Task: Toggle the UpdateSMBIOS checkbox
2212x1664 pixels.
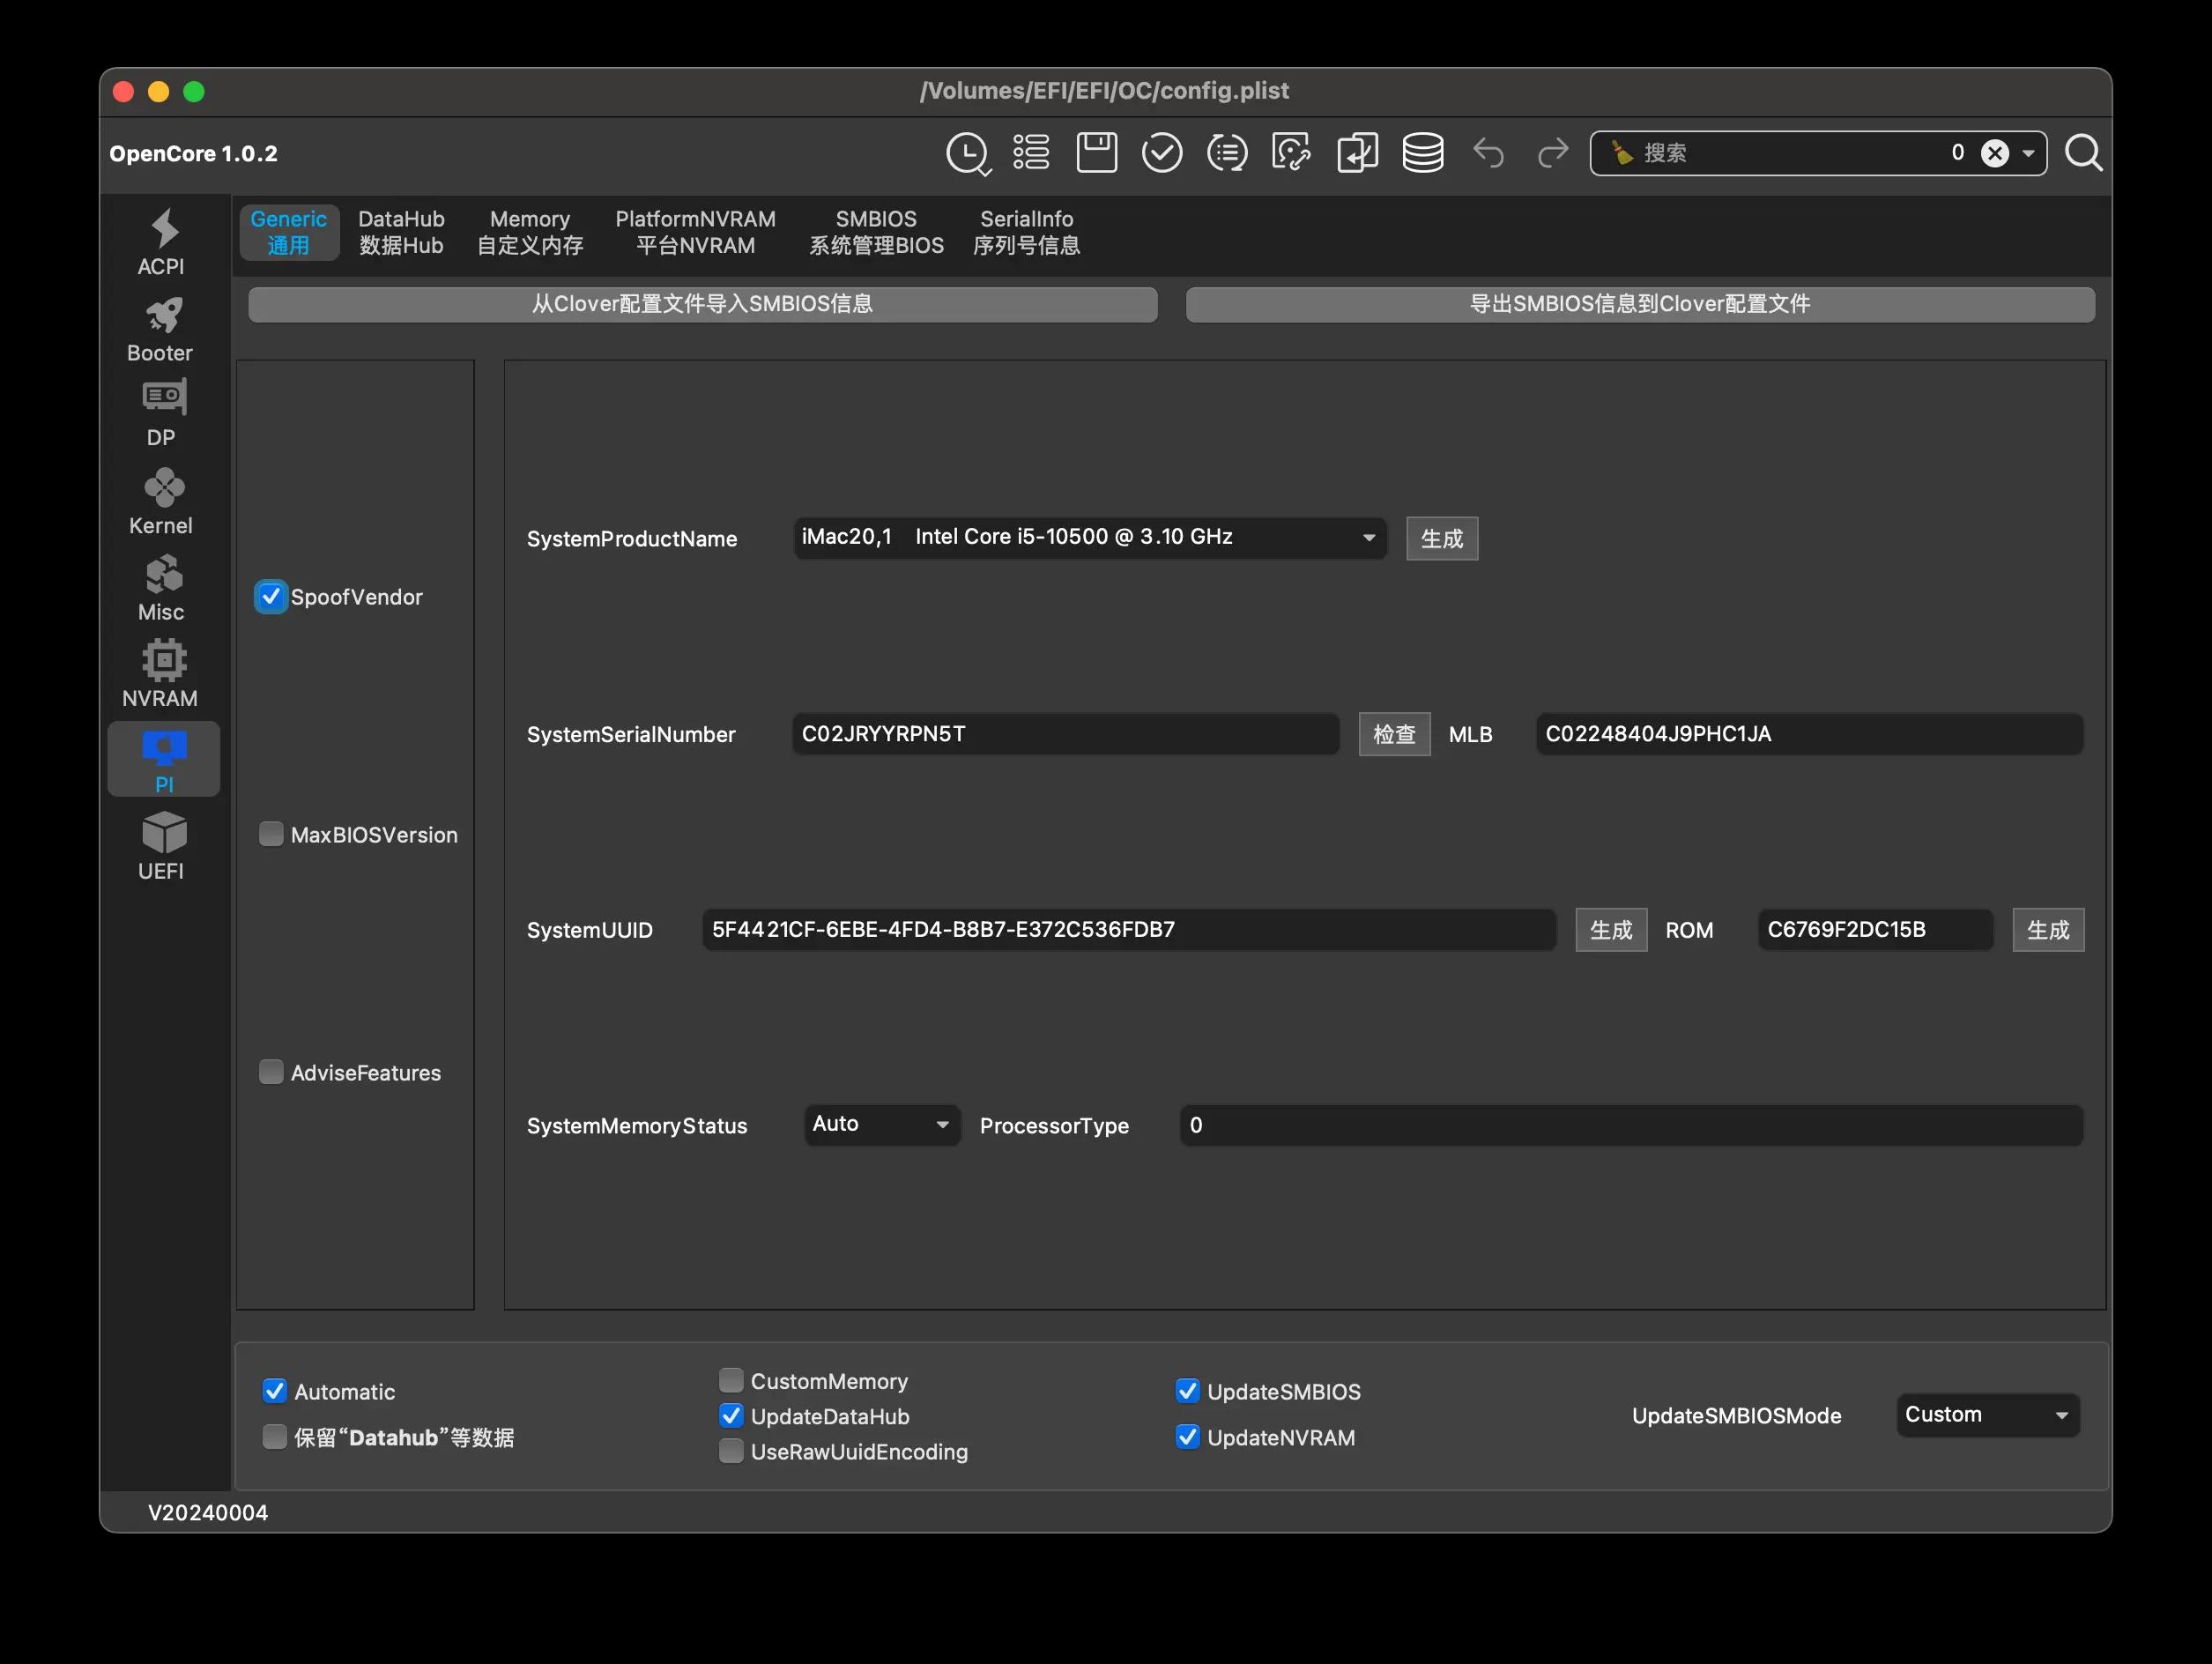Action: (1186, 1392)
